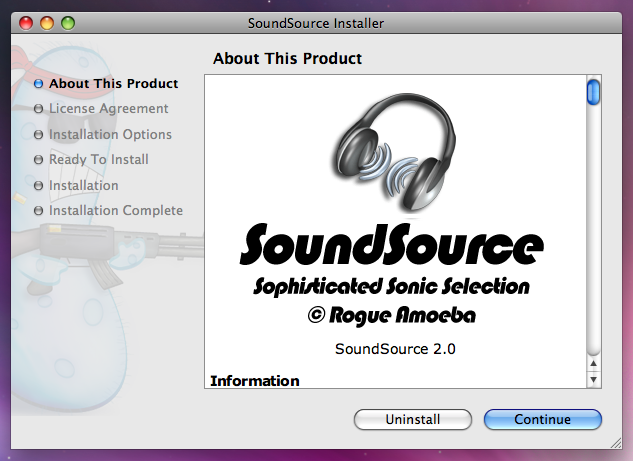Click the 'SoundSource 2.0' version text
The width and height of the screenshot is (633, 461).
395,349
